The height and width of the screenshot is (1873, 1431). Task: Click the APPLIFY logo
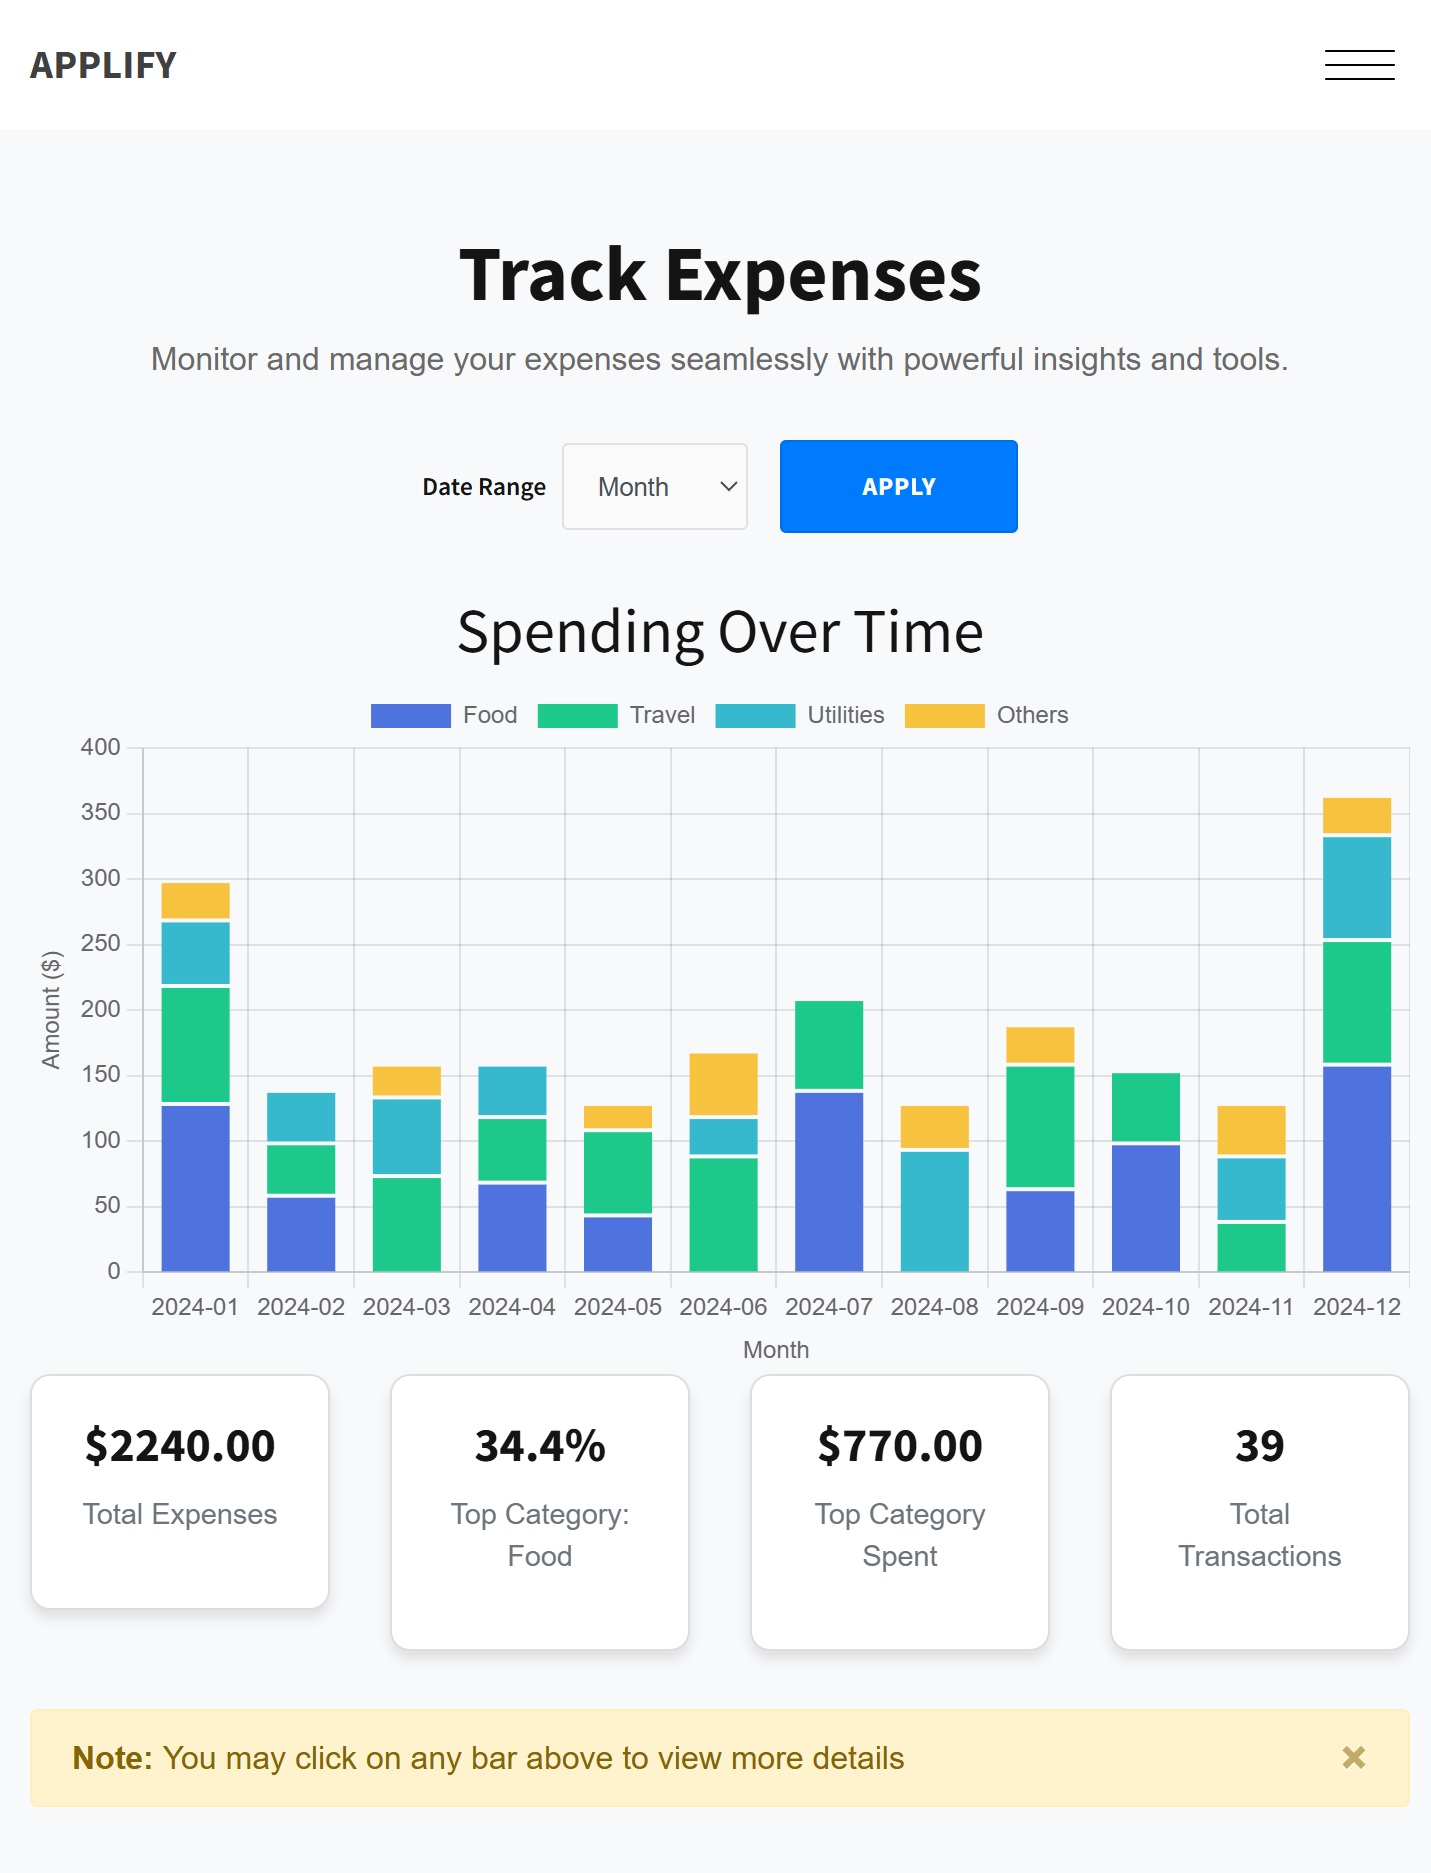tap(103, 65)
